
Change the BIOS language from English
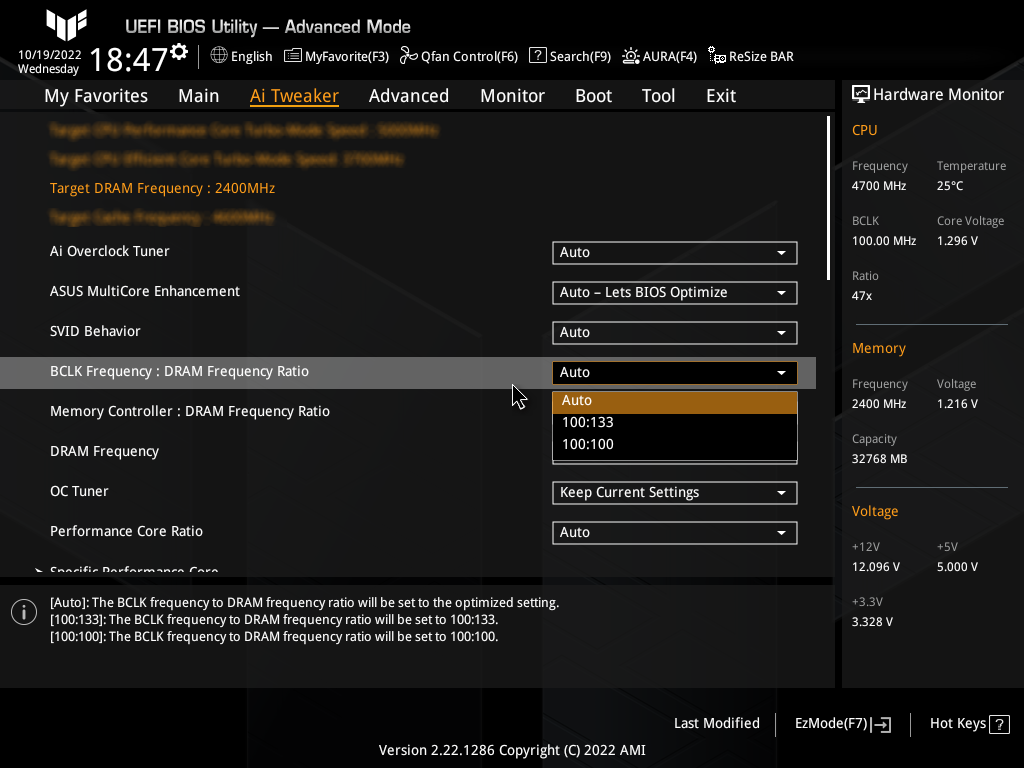tap(241, 56)
